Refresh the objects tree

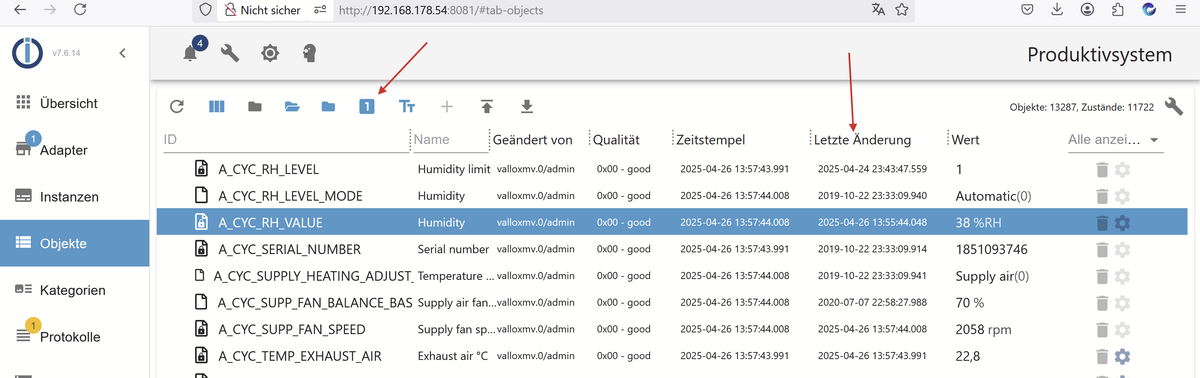click(x=177, y=106)
